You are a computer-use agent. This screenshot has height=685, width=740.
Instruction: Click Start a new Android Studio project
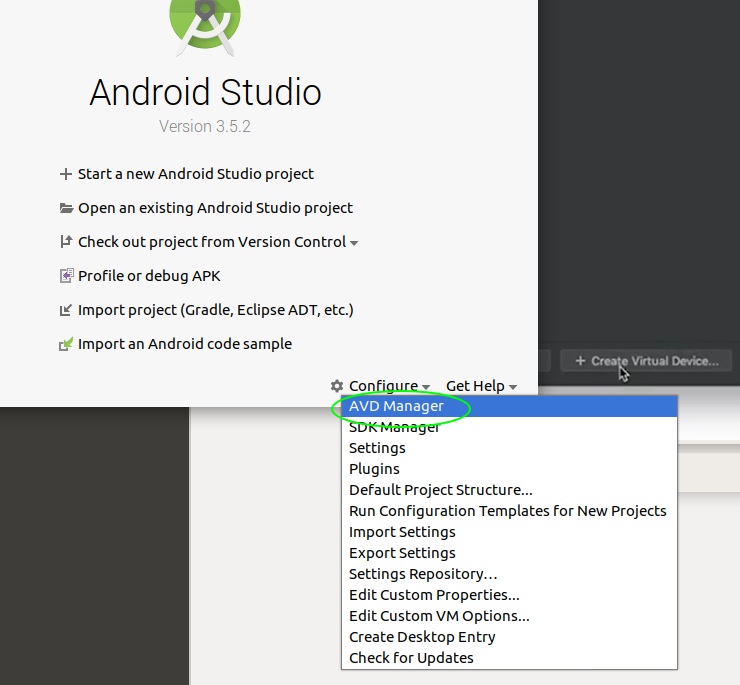(196, 174)
